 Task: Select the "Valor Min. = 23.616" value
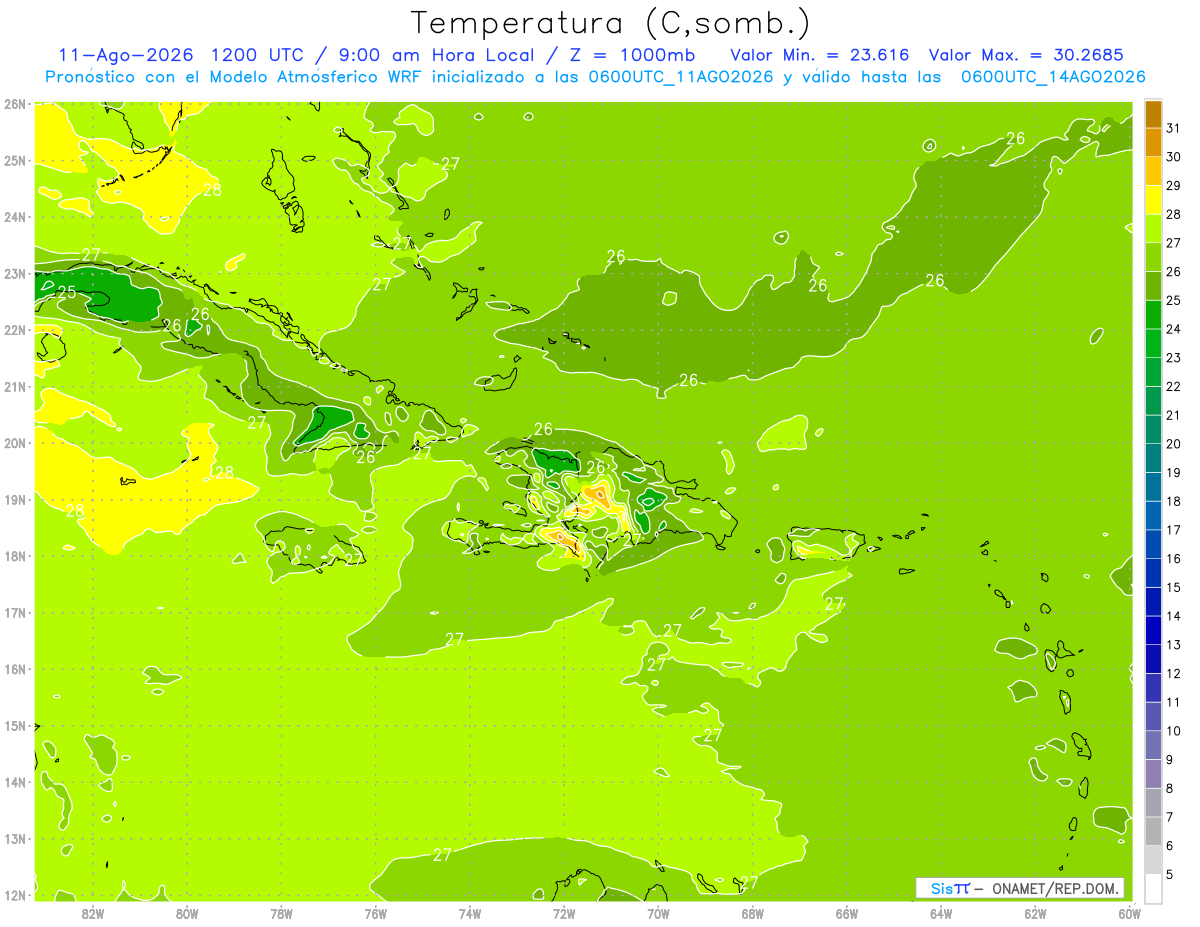[x=819, y=54]
